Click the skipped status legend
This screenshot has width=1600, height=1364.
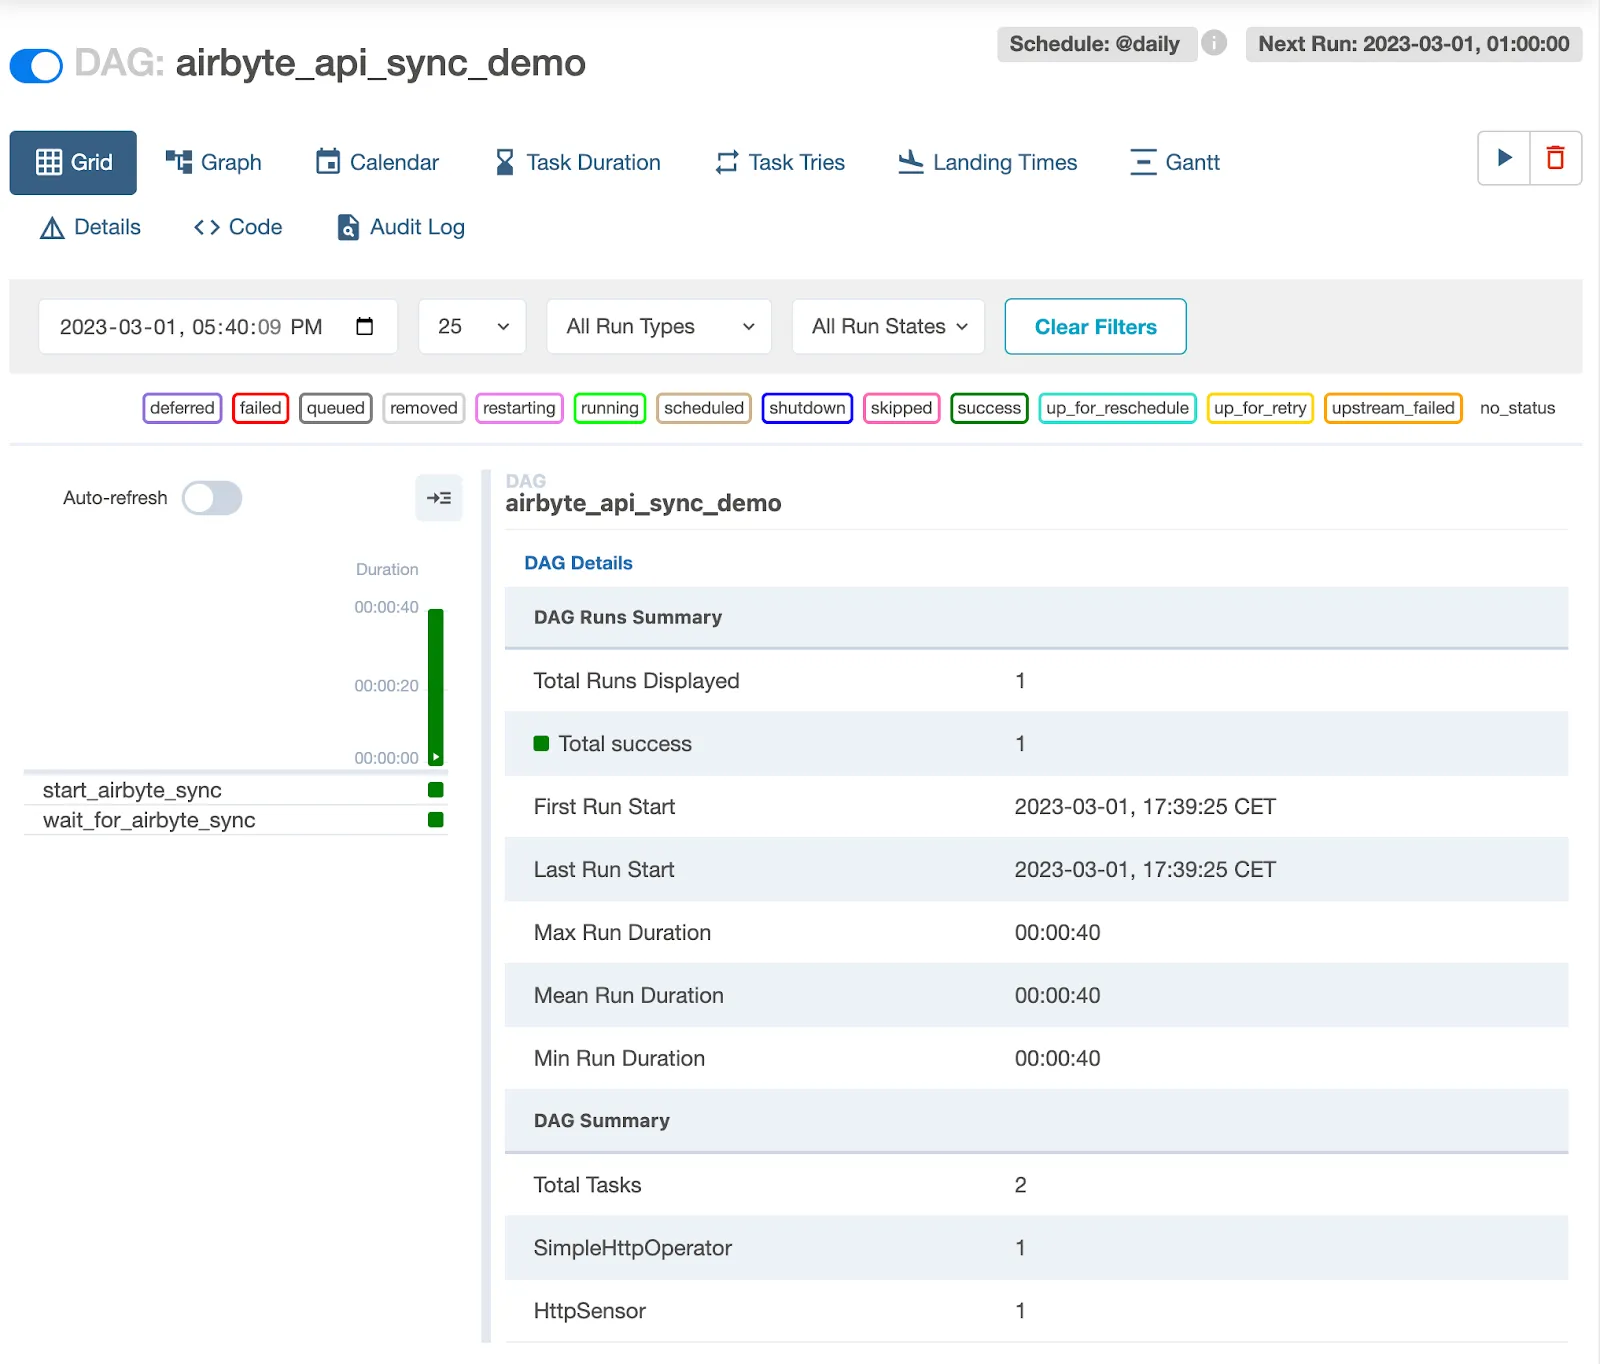click(901, 408)
